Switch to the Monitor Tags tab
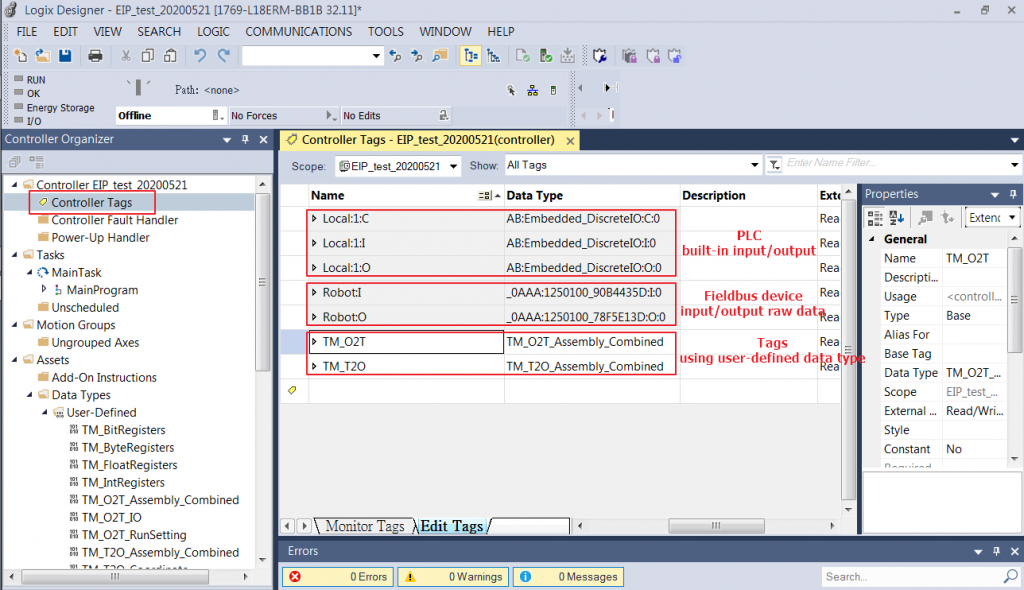The height and width of the screenshot is (590, 1024). (x=364, y=526)
